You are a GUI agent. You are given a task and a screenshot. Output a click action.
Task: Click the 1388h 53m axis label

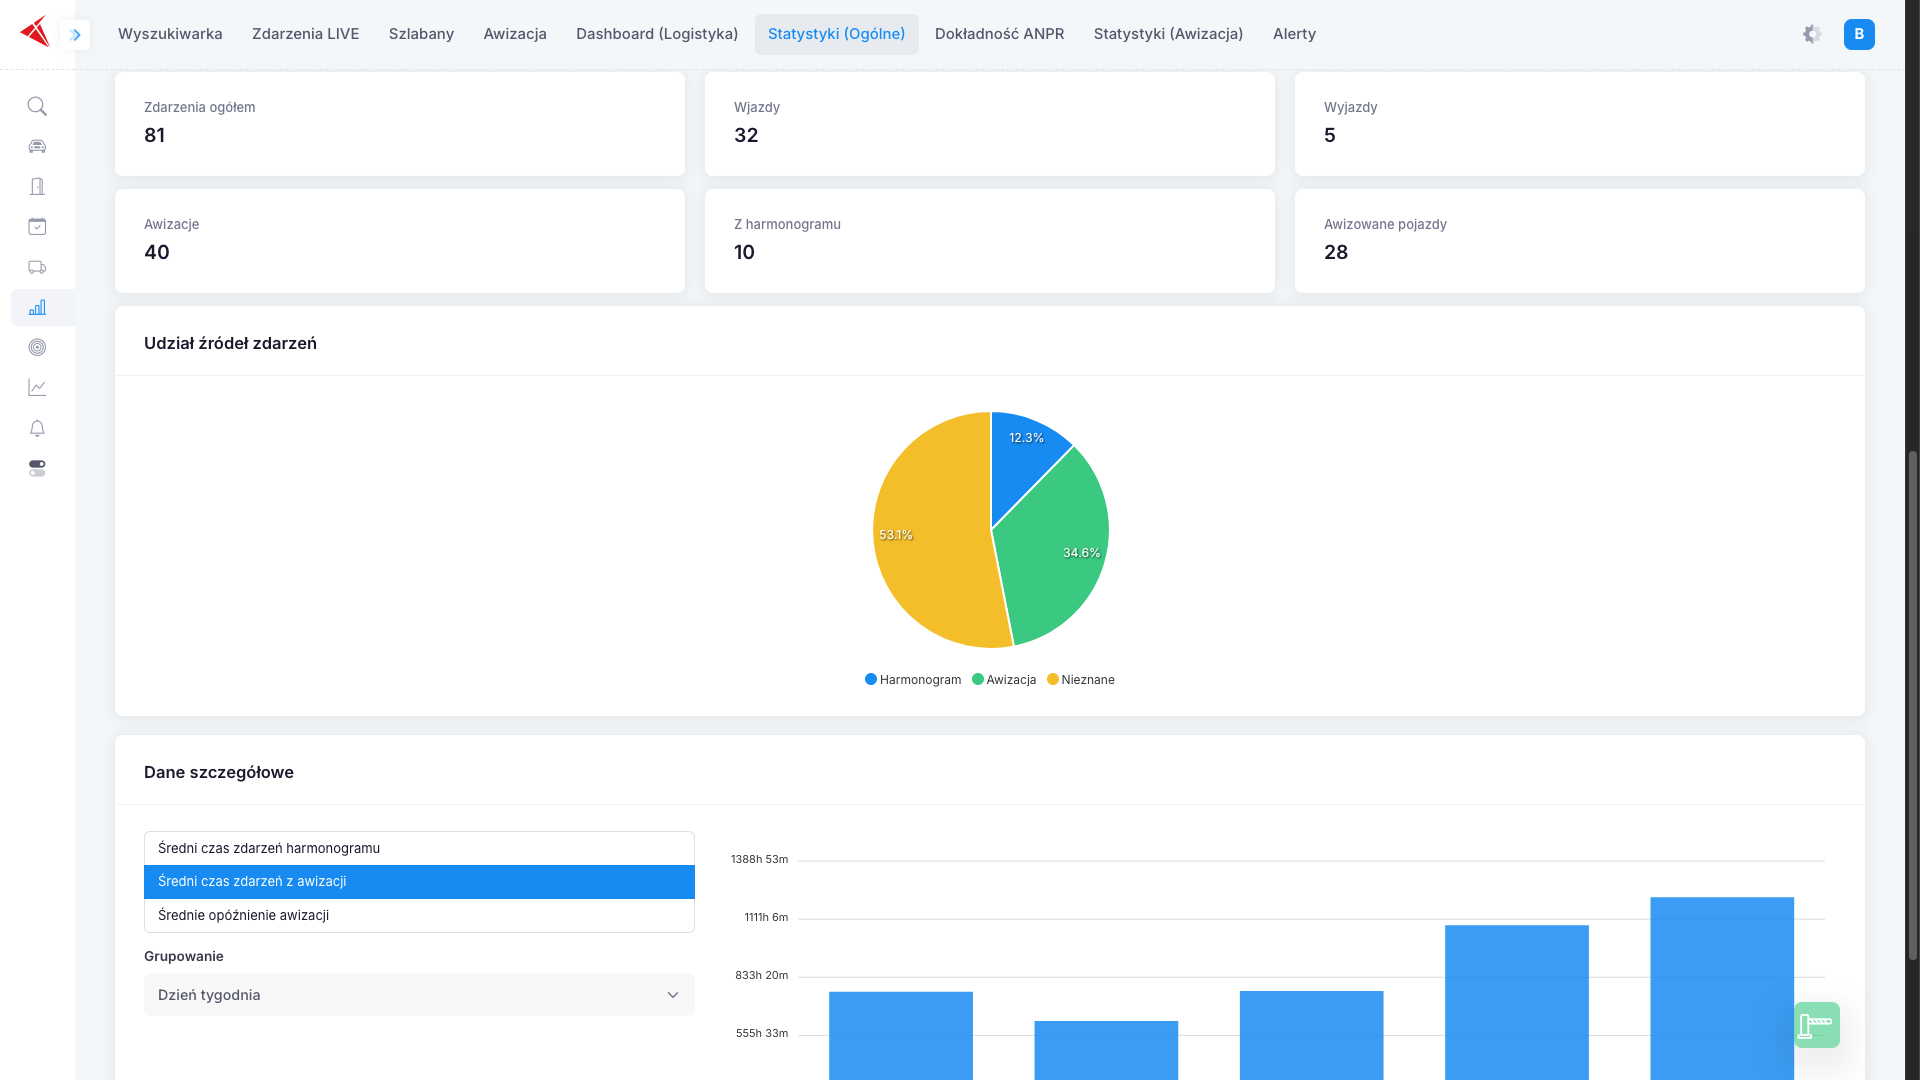coord(759,859)
